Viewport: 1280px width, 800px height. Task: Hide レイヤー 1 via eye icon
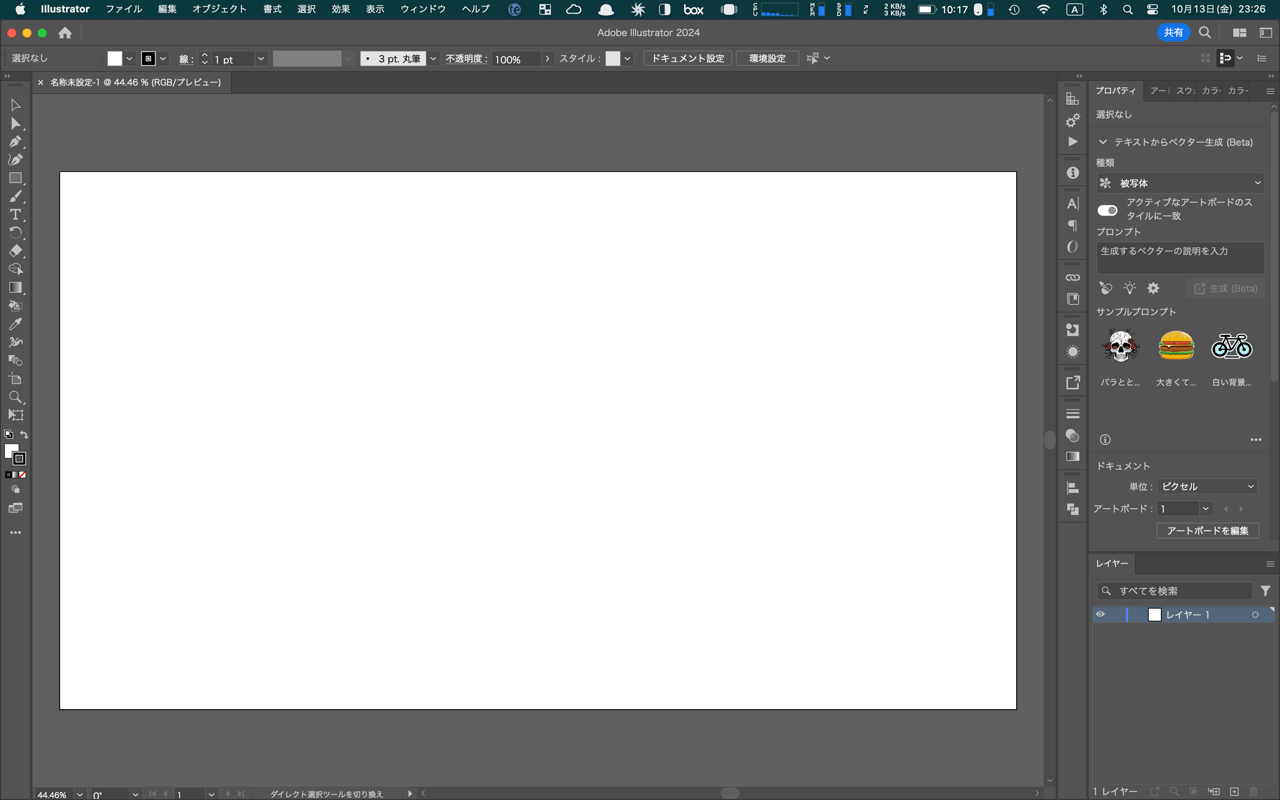(1100, 615)
